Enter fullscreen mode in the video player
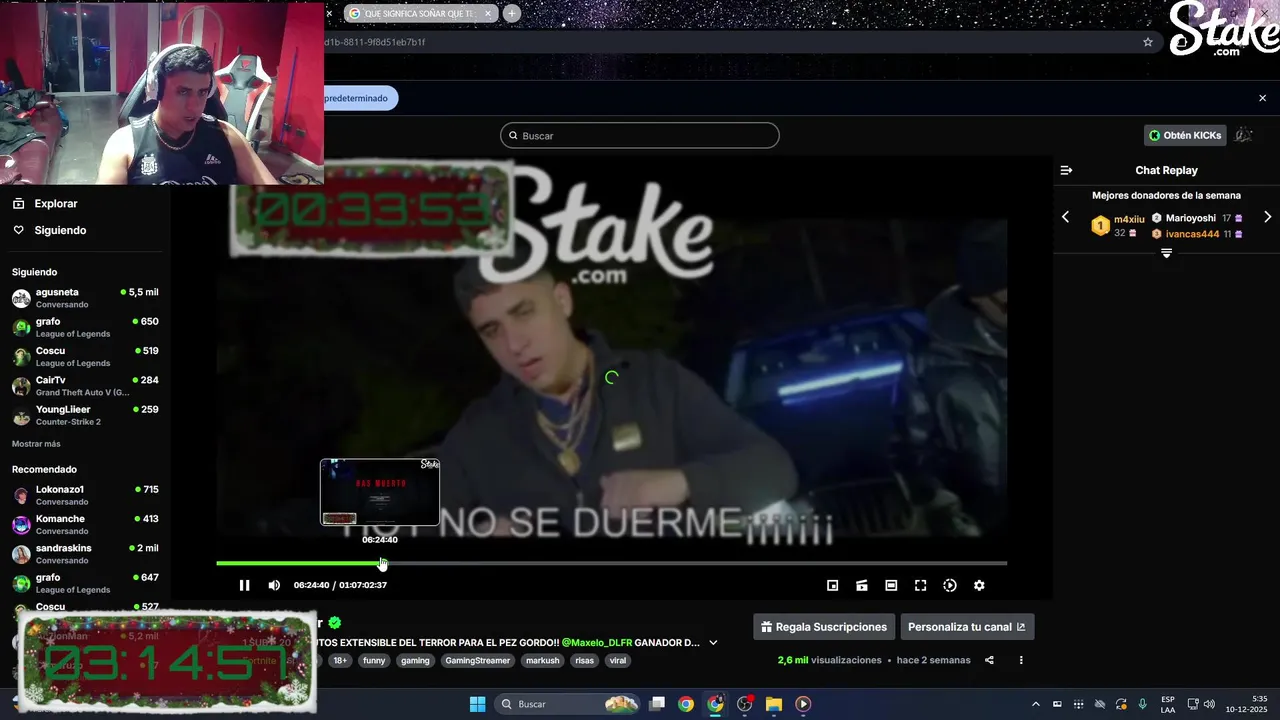This screenshot has height=720, width=1280. click(x=920, y=585)
